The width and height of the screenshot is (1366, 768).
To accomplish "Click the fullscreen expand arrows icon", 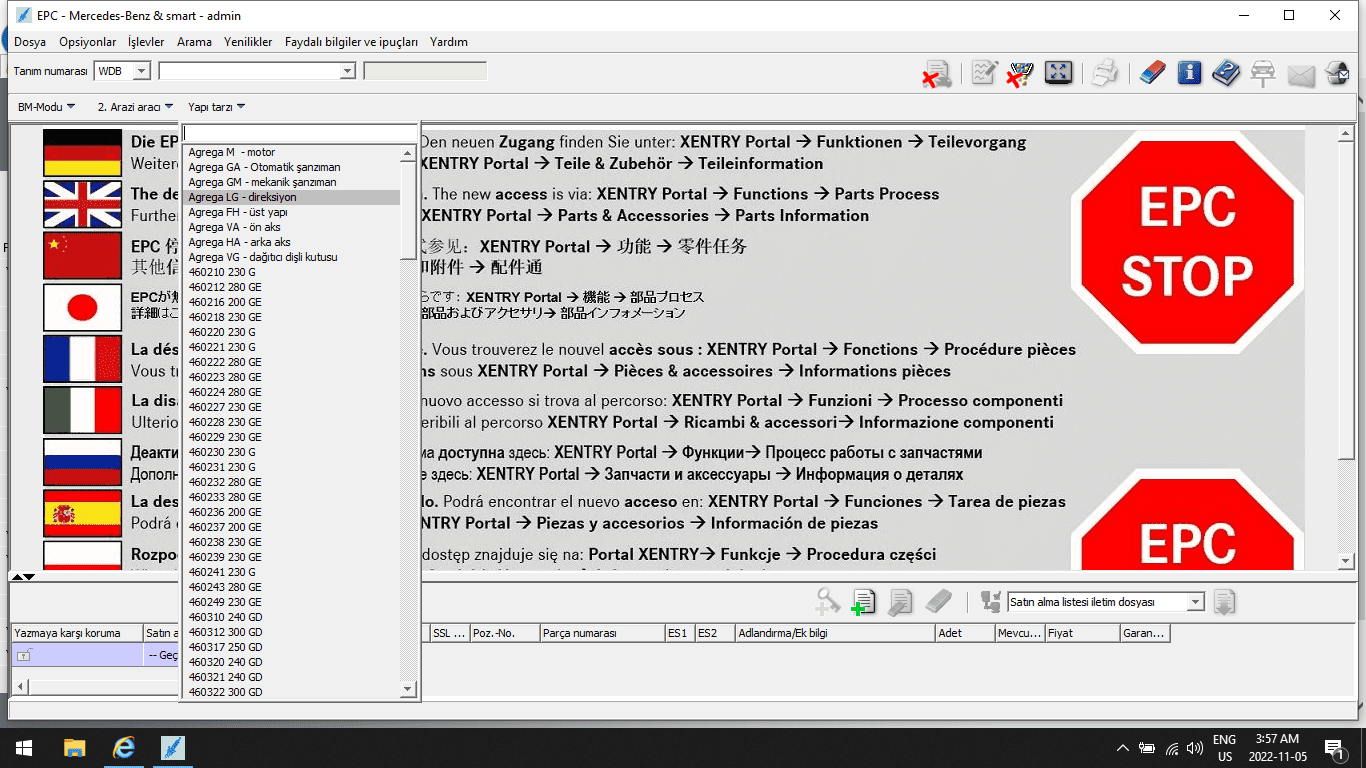I will point(1058,73).
